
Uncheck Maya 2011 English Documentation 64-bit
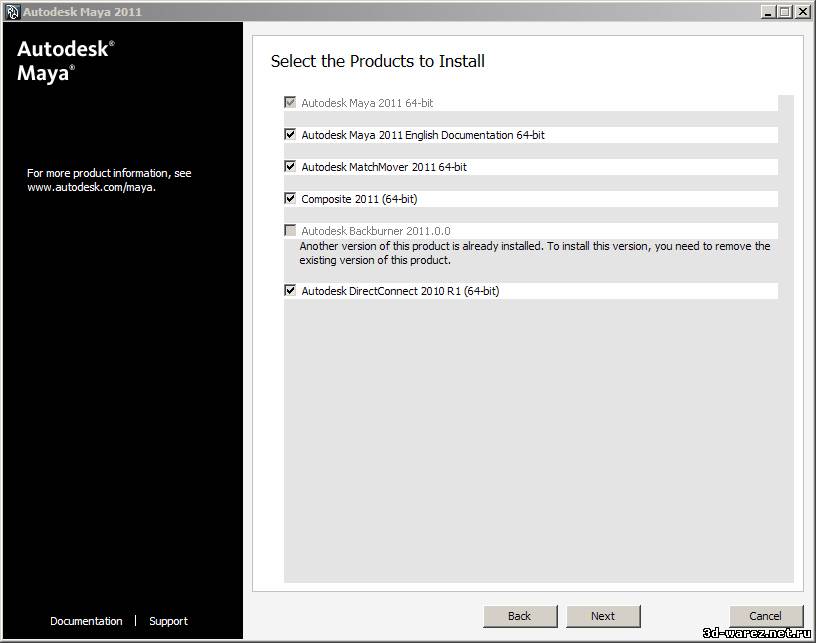point(290,134)
